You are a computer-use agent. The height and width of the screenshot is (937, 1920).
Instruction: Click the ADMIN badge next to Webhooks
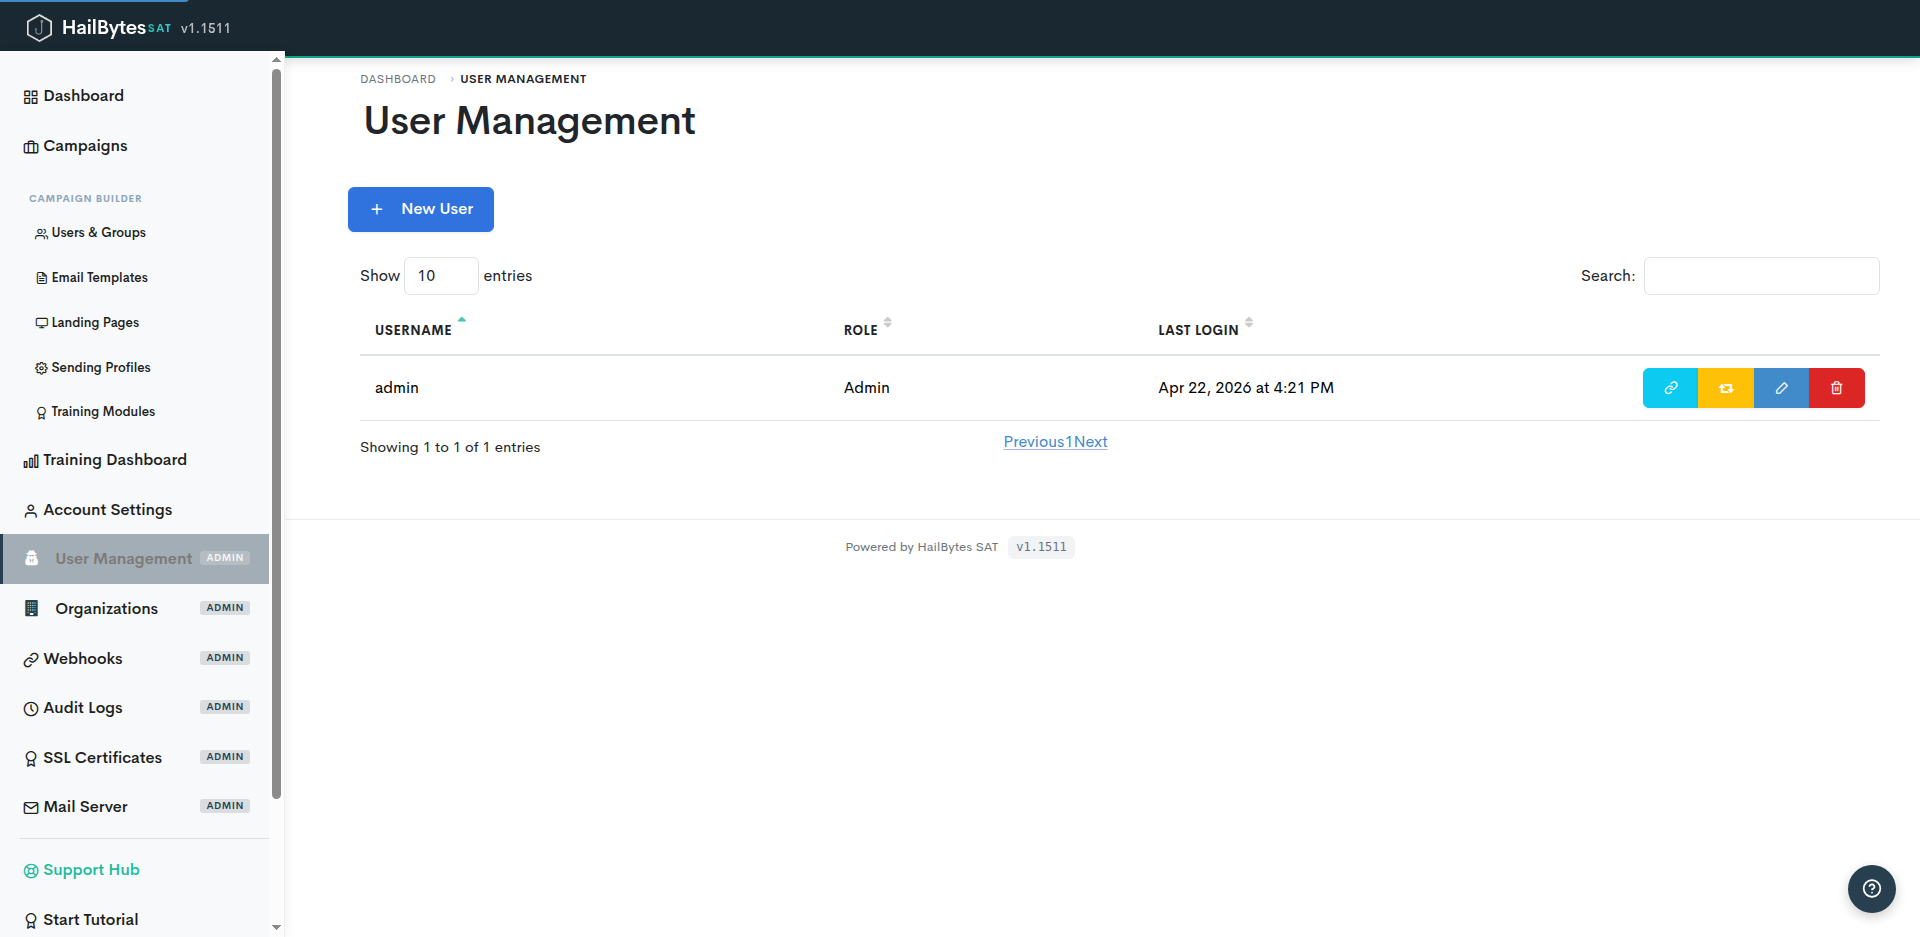(225, 658)
